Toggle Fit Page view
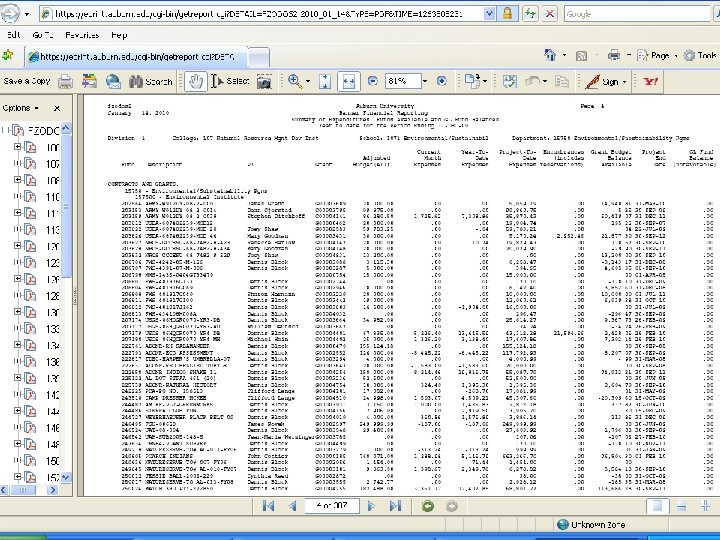The width and height of the screenshot is (720, 540). click(325, 82)
